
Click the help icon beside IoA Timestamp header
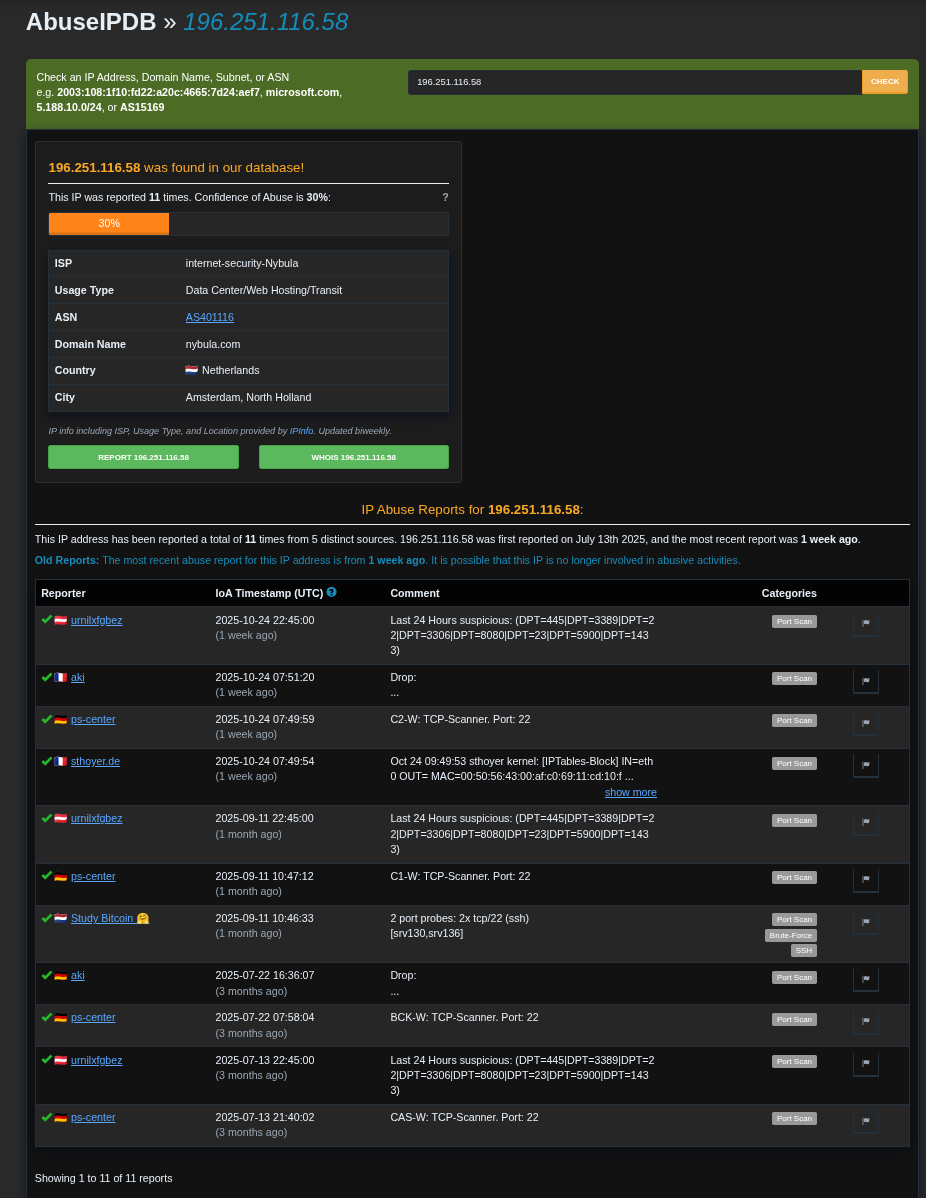click(x=331, y=592)
